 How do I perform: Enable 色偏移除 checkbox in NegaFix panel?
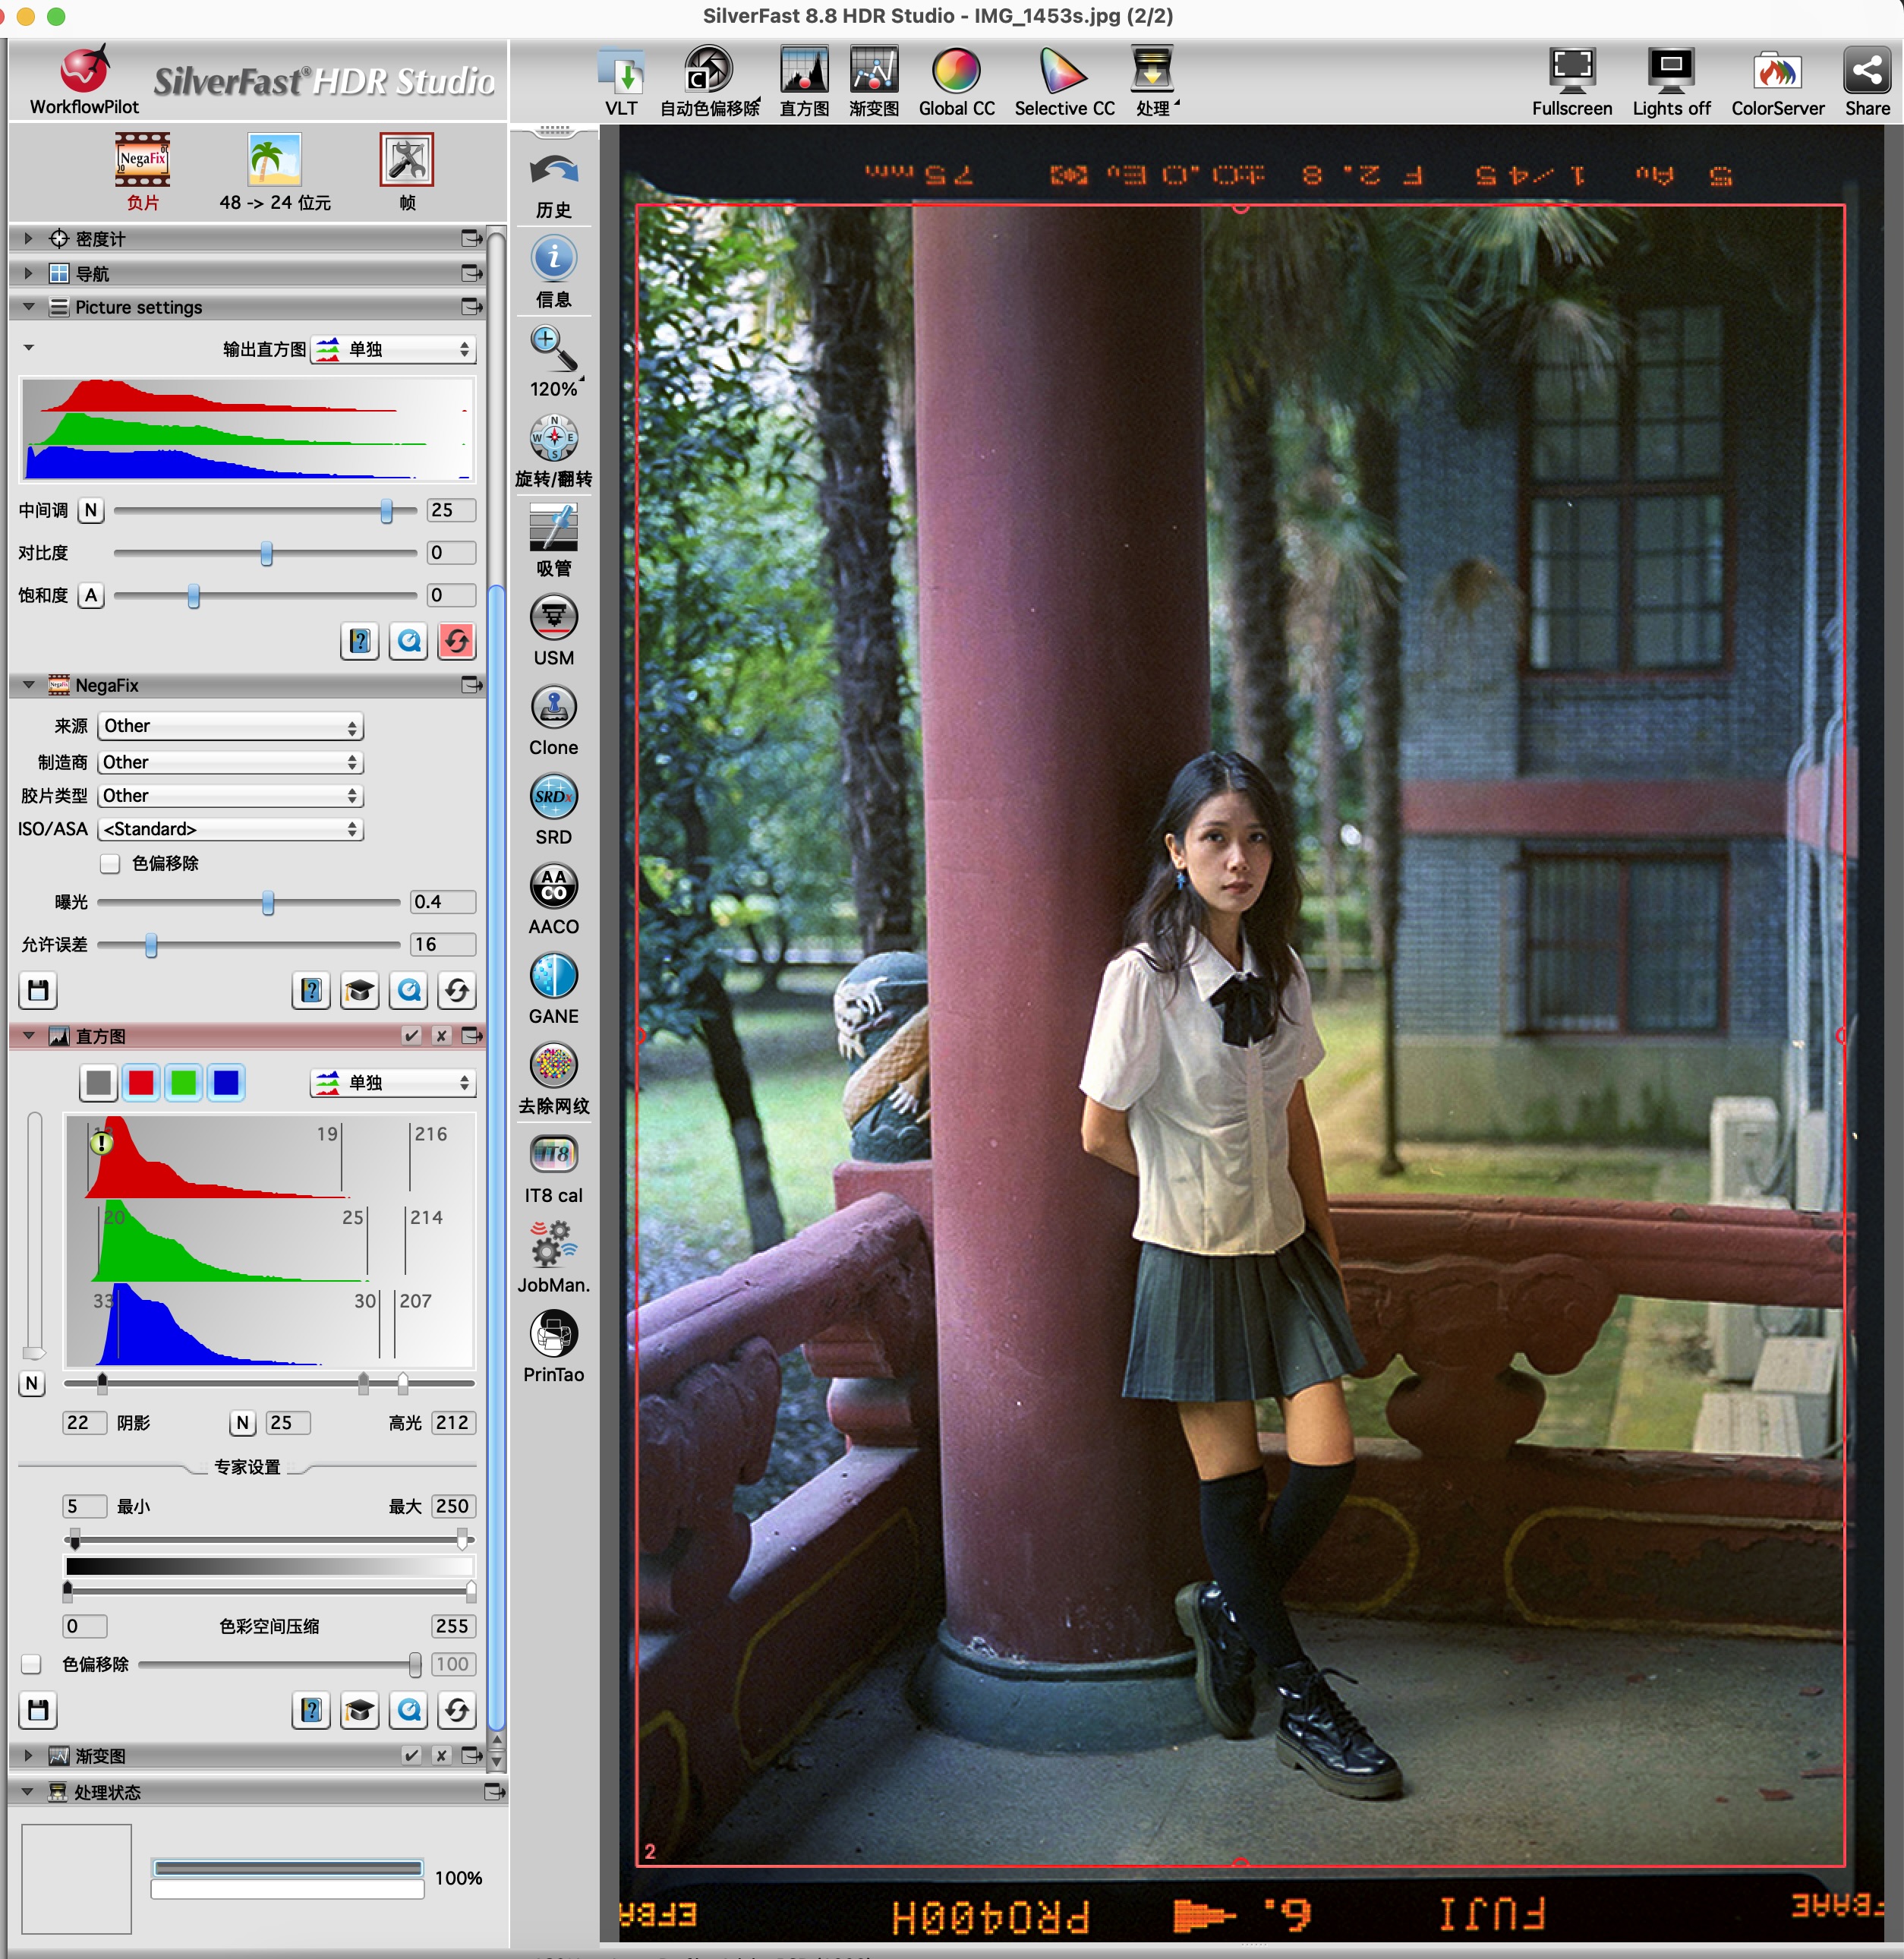[111, 863]
